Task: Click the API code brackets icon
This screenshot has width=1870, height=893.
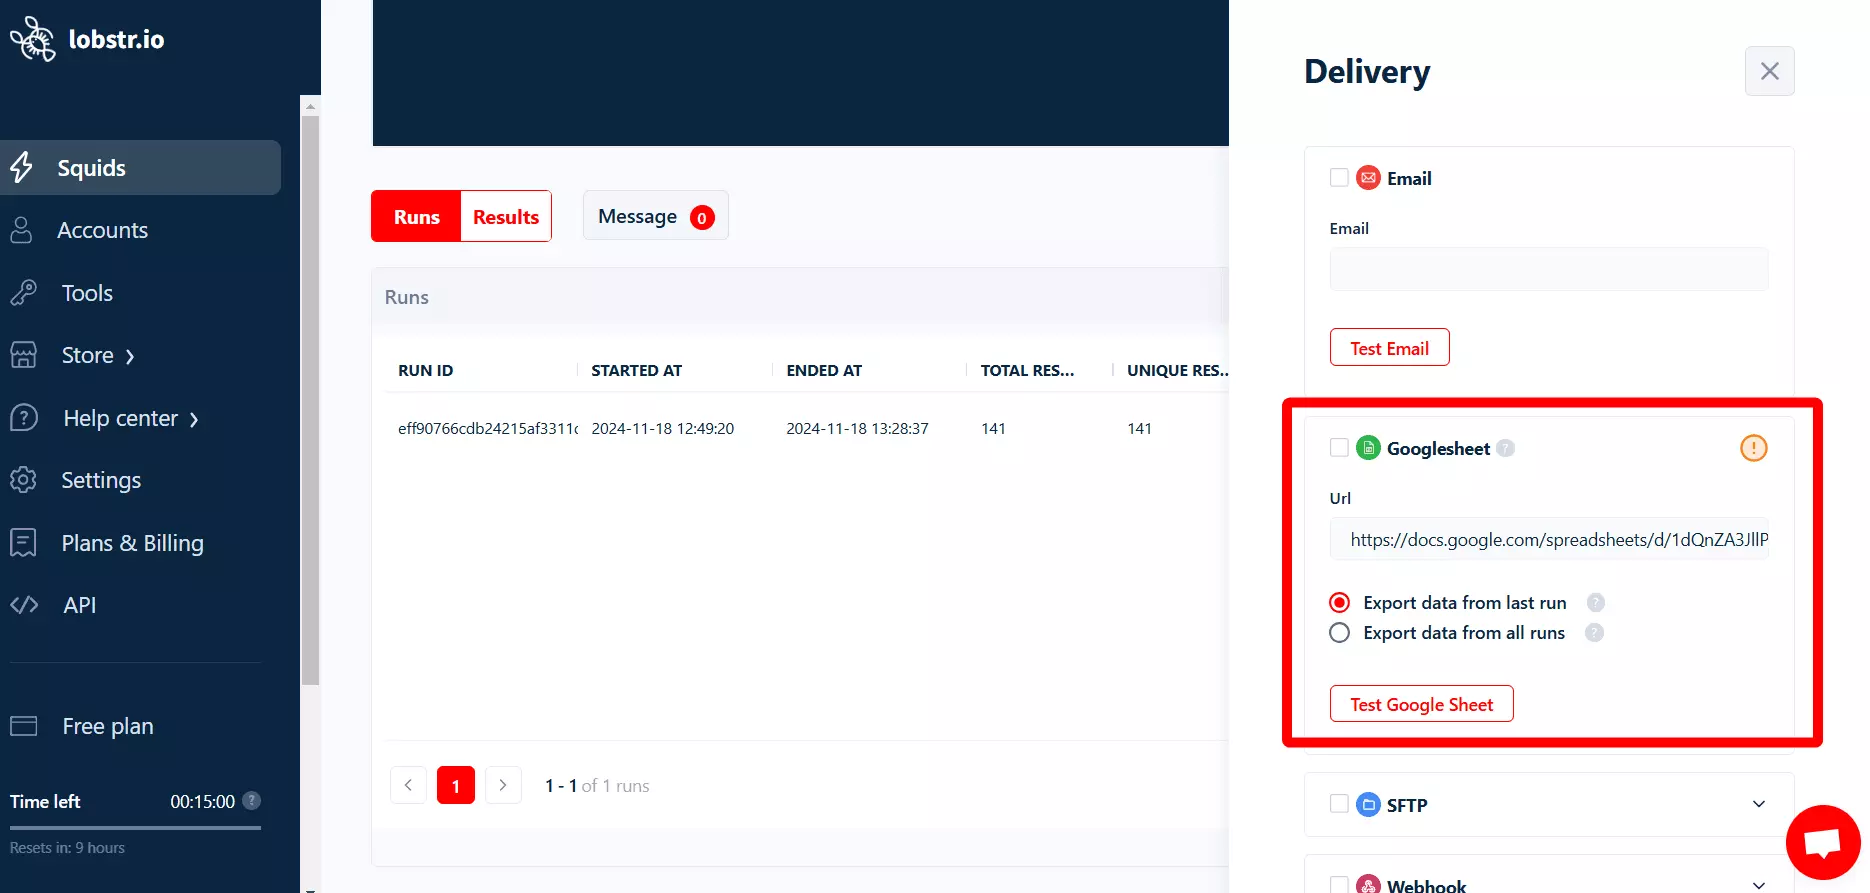Action: click(x=24, y=605)
